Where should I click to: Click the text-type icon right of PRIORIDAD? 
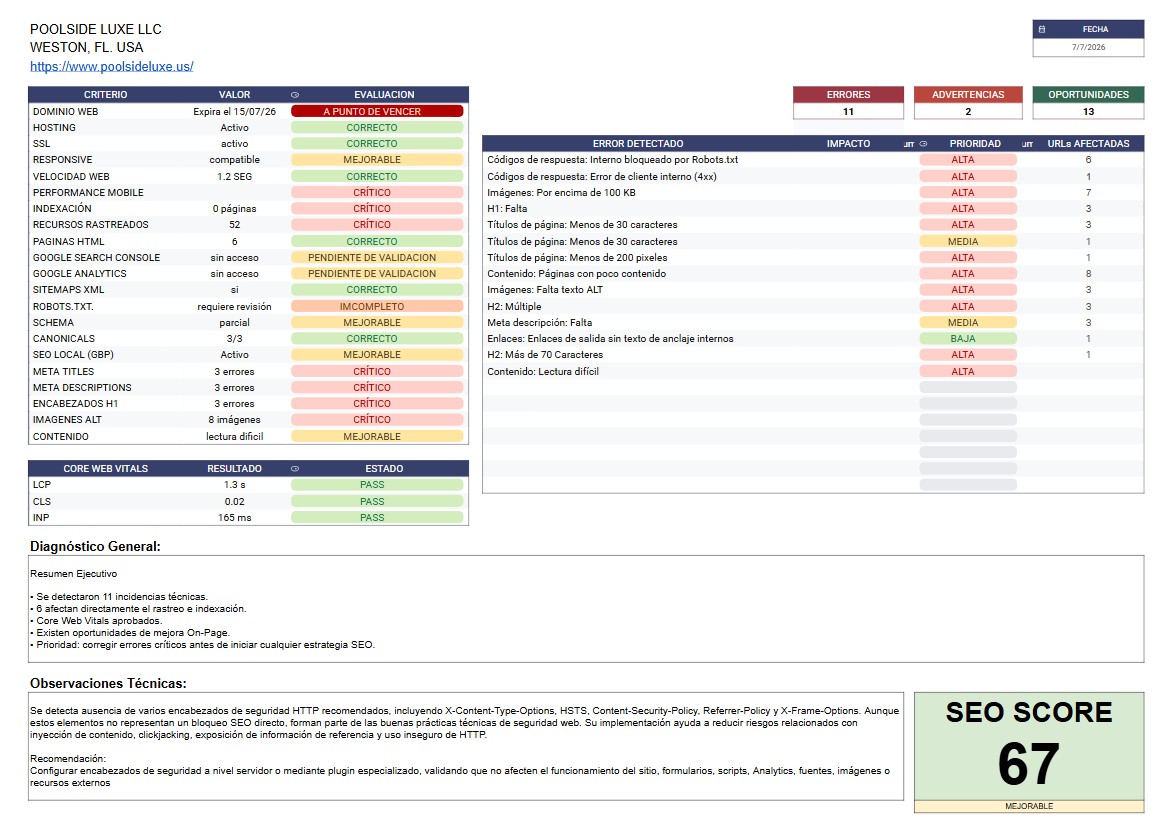[x=1027, y=144]
